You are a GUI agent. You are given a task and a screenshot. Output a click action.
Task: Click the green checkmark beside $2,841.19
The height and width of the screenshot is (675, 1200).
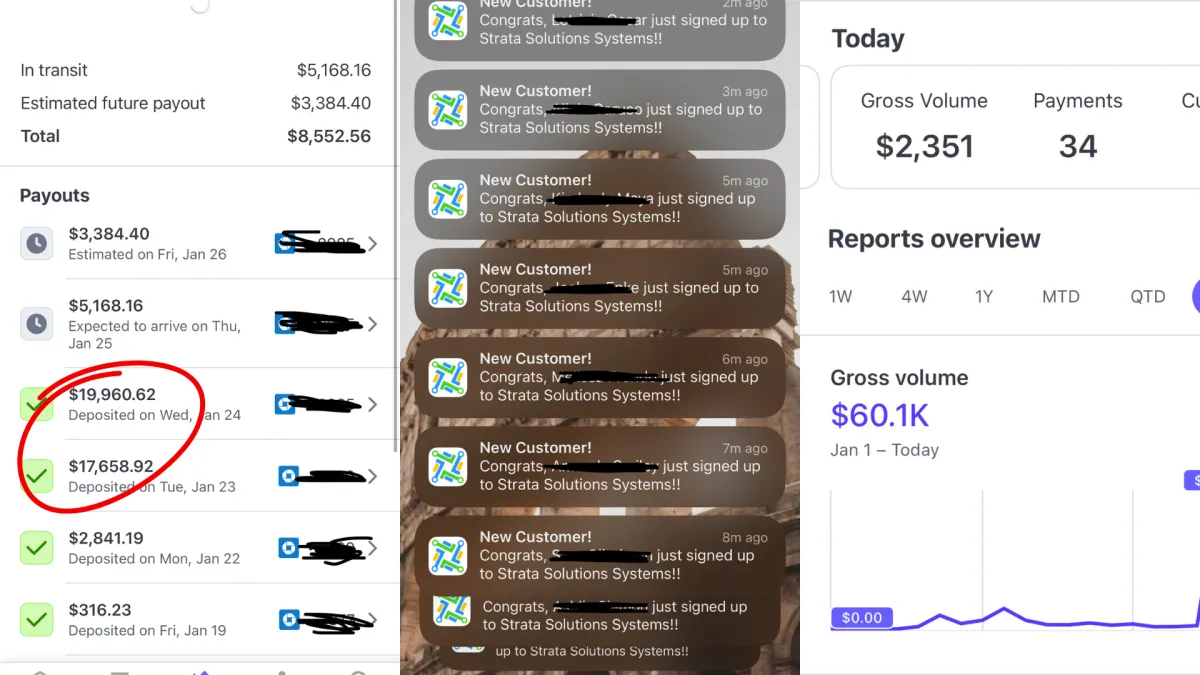(x=37, y=548)
